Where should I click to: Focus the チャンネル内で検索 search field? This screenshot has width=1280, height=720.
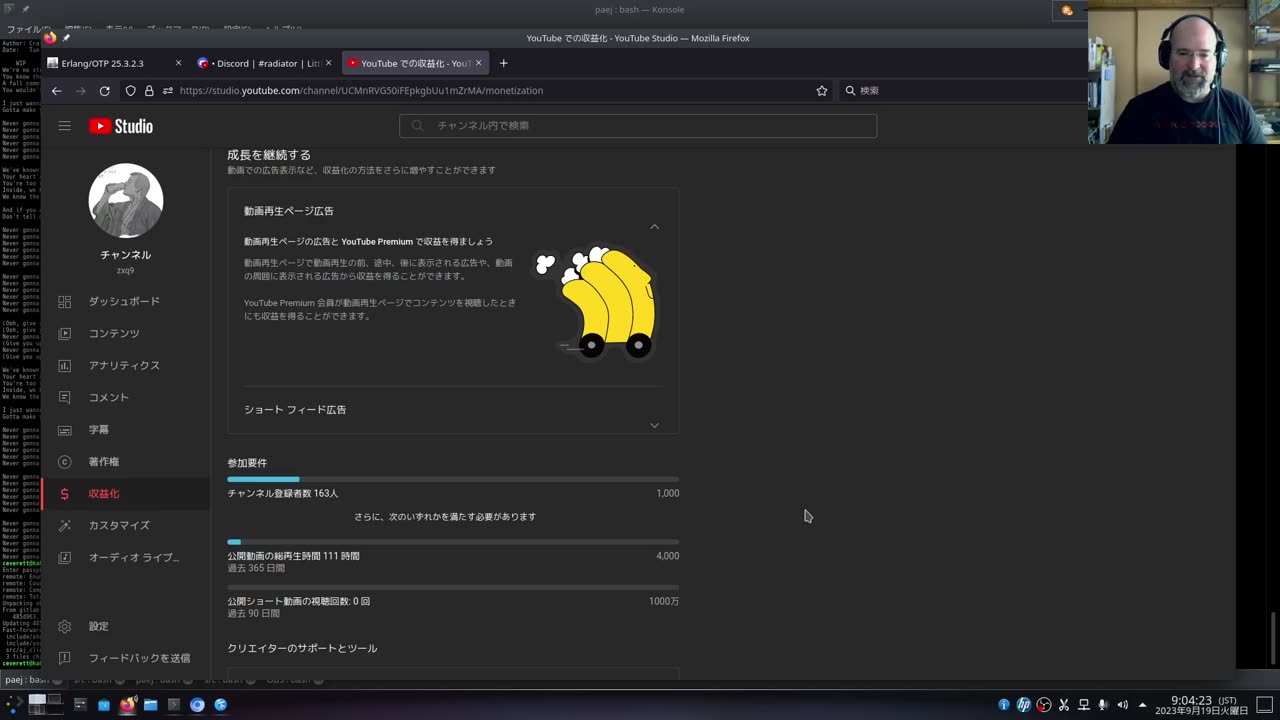[638, 125]
